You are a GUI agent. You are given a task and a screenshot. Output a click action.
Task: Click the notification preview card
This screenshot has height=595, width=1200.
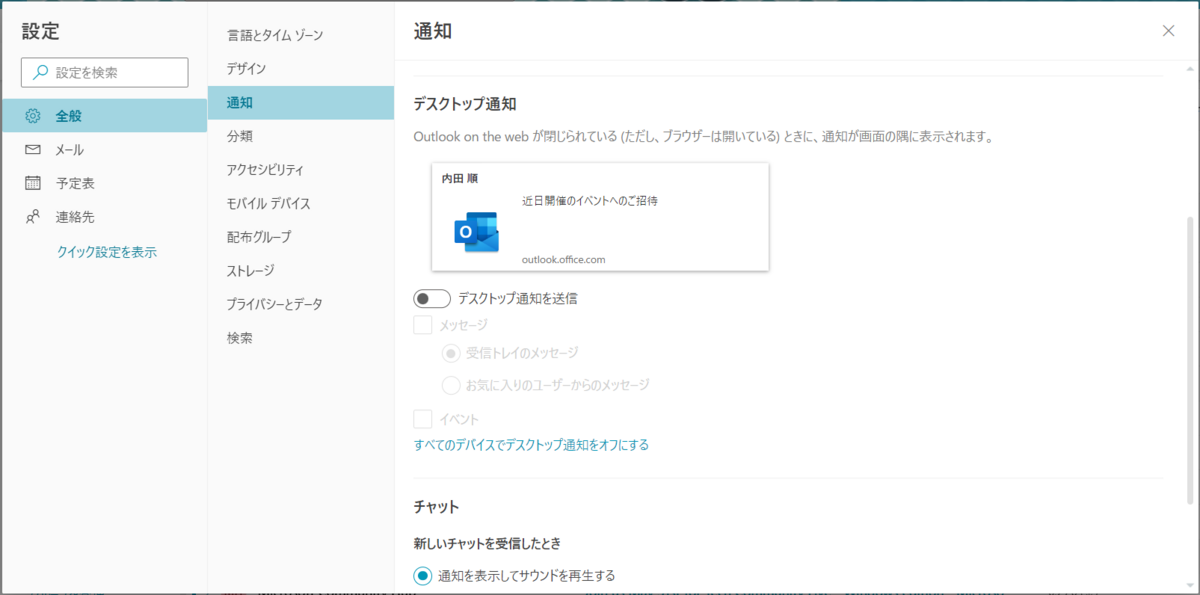click(x=600, y=217)
